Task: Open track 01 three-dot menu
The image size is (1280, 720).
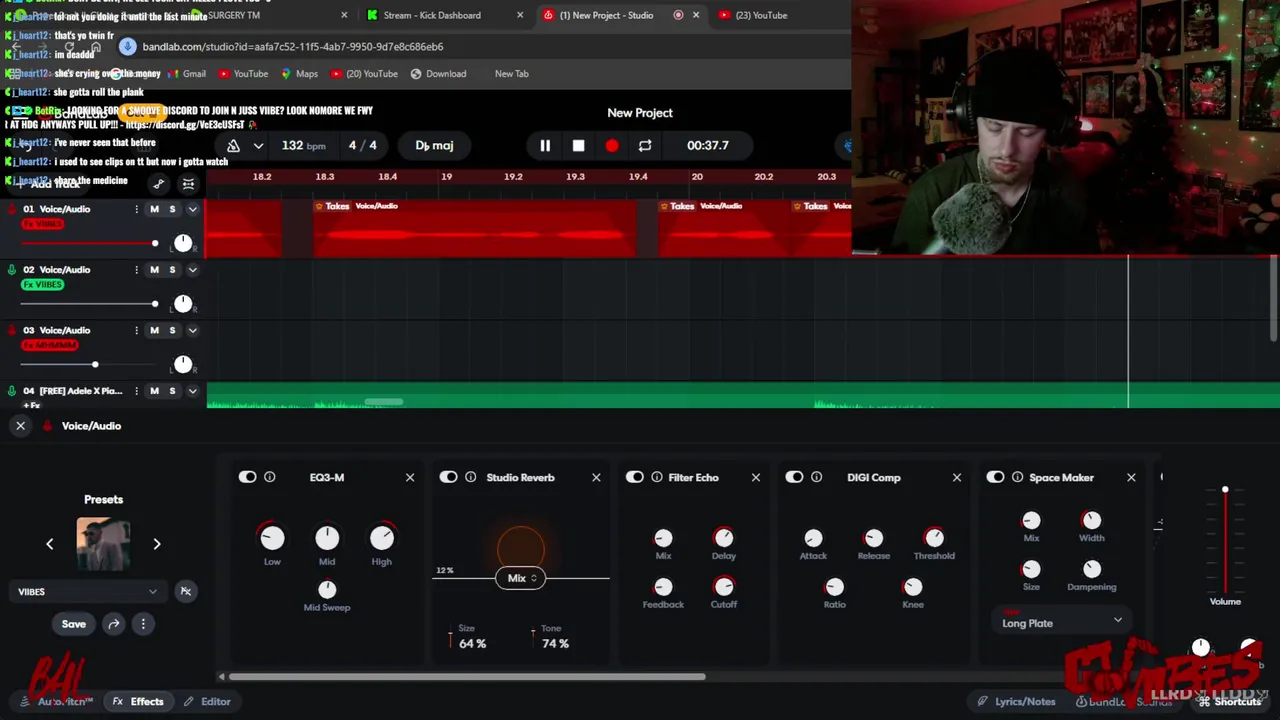Action: click(136, 209)
